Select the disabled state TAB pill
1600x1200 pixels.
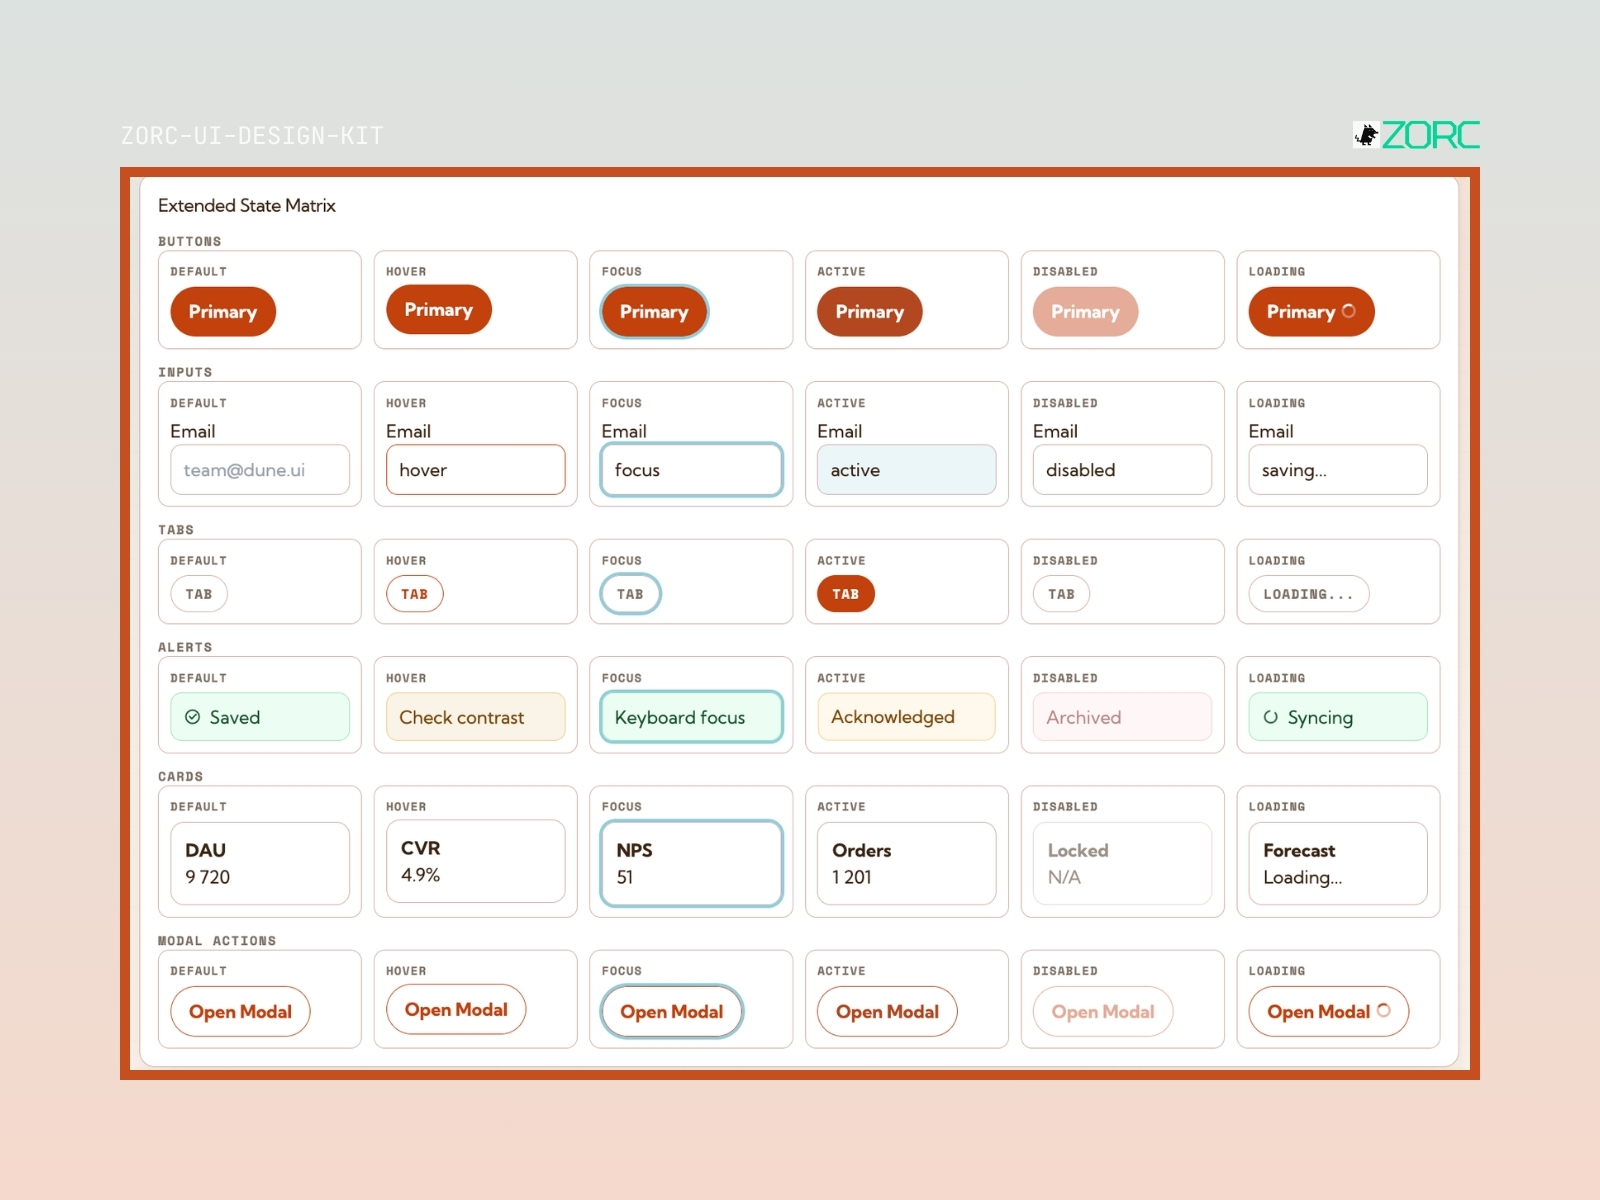[x=1061, y=594]
